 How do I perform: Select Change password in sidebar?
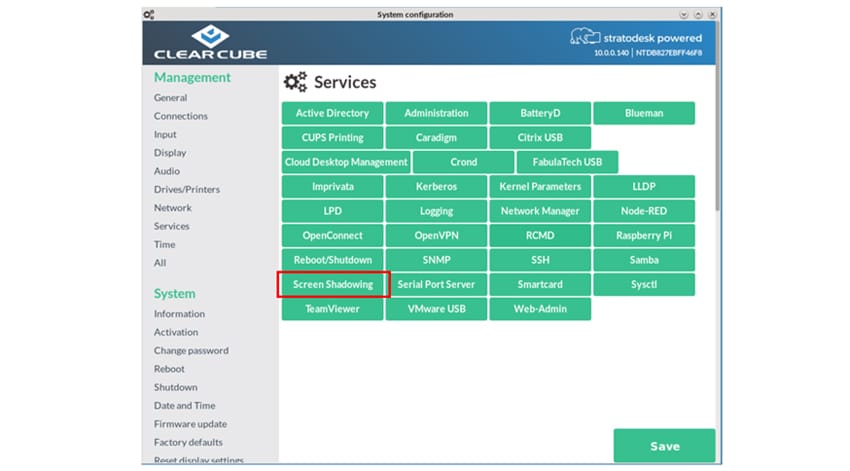(x=191, y=351)
